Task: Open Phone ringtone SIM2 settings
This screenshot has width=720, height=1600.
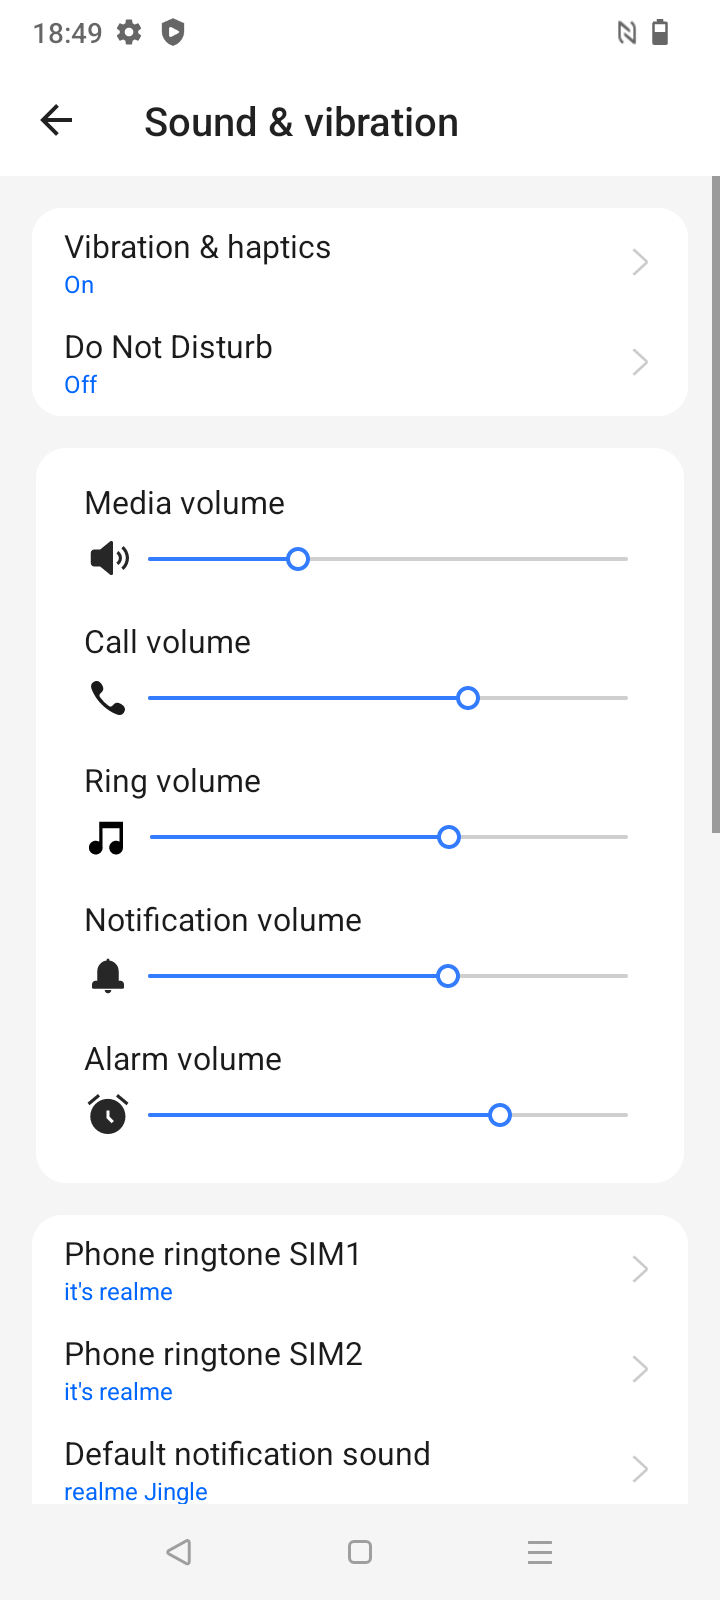Action: (360, 1369)
